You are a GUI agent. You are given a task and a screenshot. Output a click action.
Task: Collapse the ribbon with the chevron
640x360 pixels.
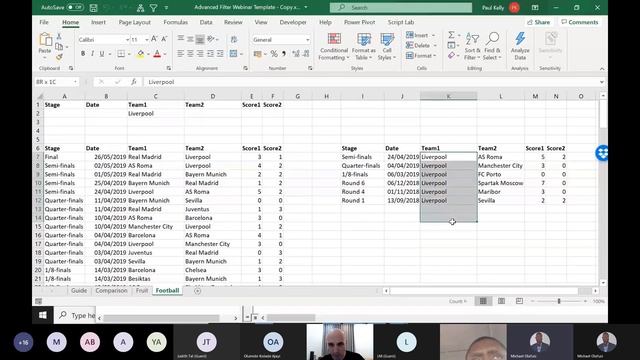point(602,69)
